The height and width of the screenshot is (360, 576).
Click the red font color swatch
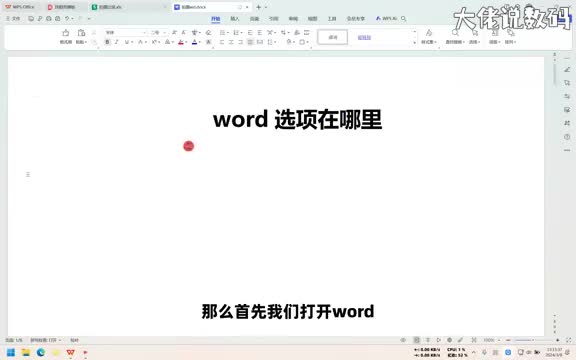pyautogui.click(x=181, y=42)
